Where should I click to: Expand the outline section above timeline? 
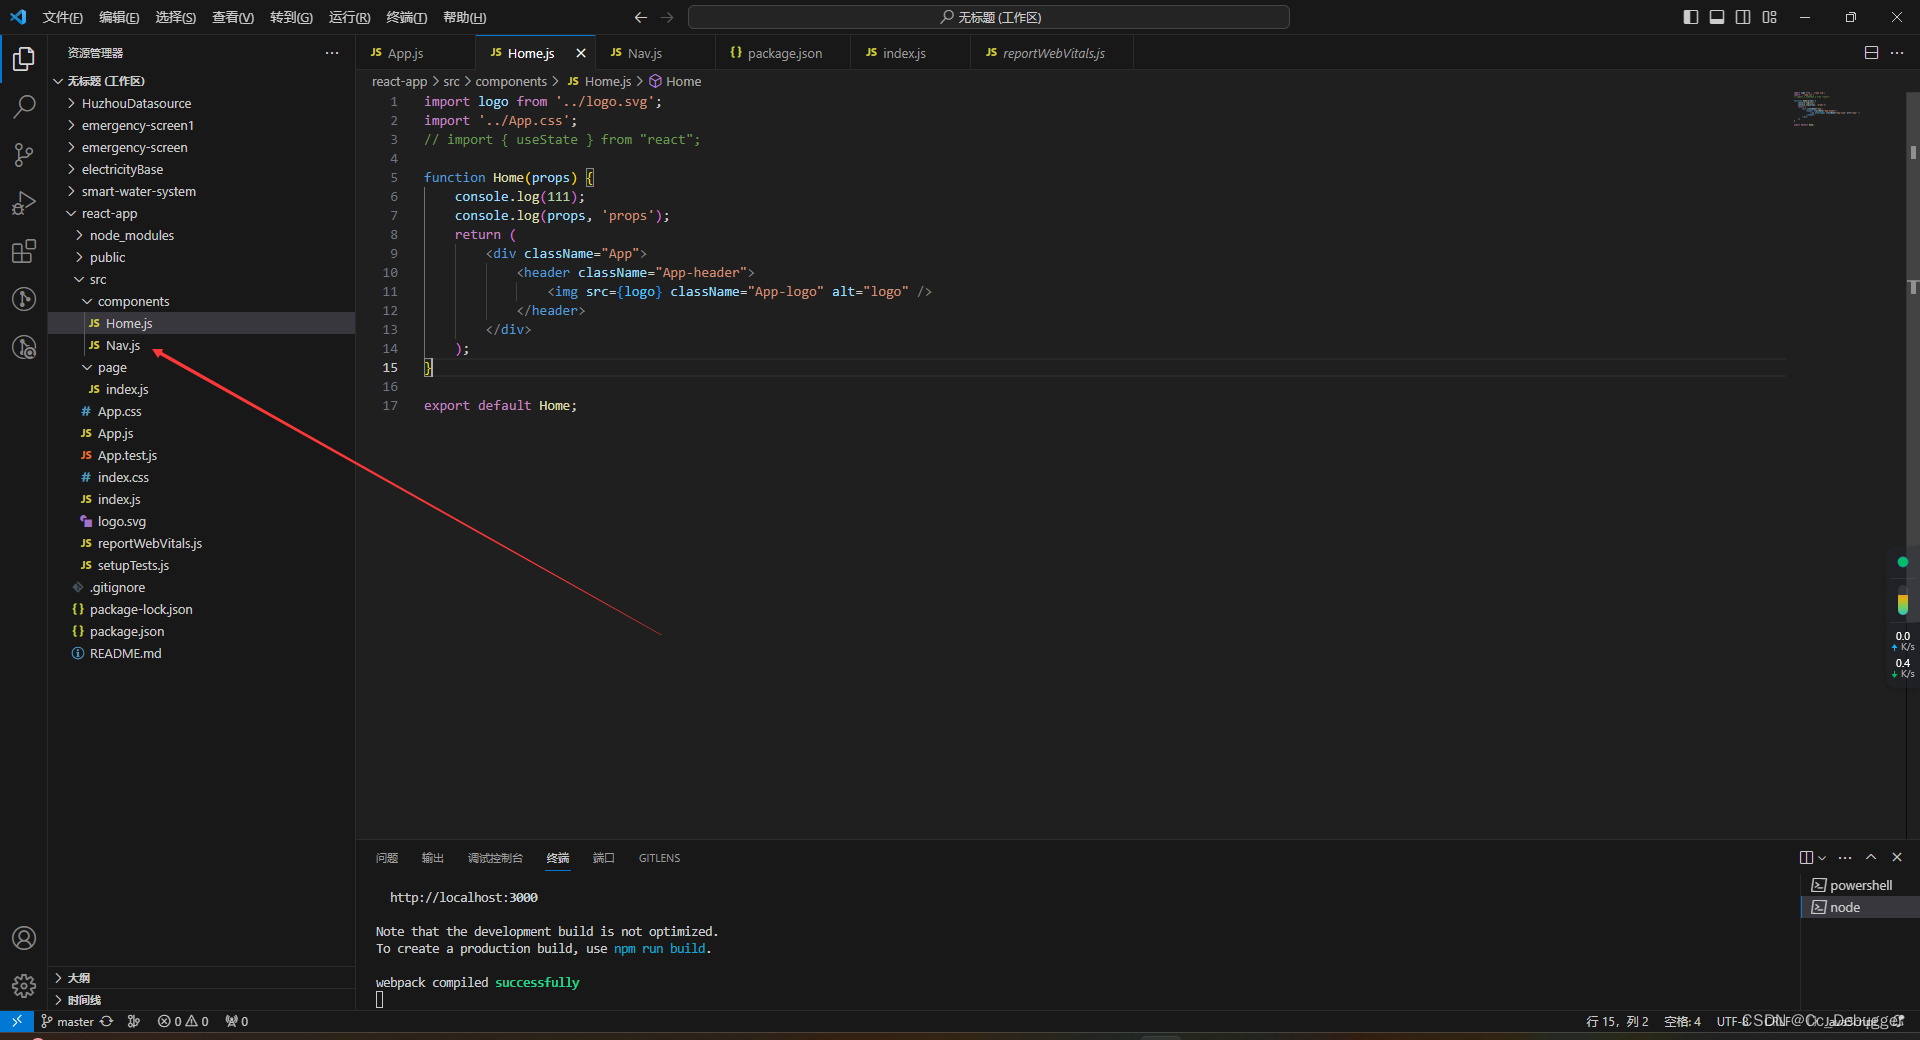coord(202,977)
